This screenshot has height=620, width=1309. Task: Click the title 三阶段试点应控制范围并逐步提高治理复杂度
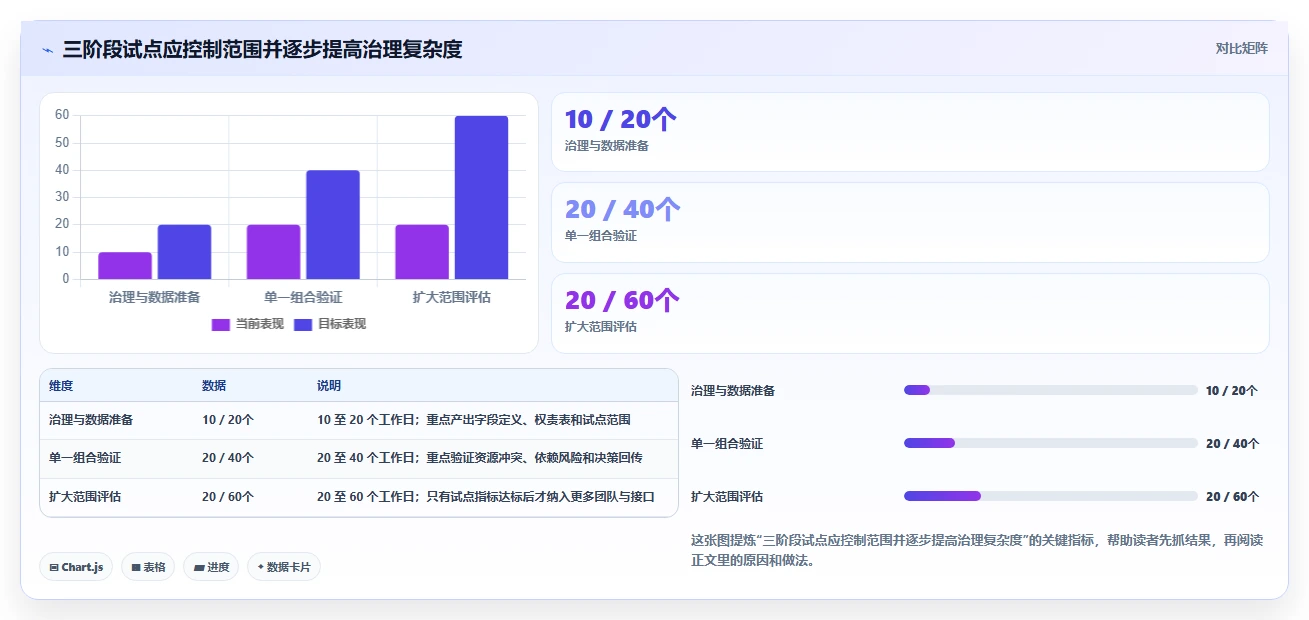262,49
